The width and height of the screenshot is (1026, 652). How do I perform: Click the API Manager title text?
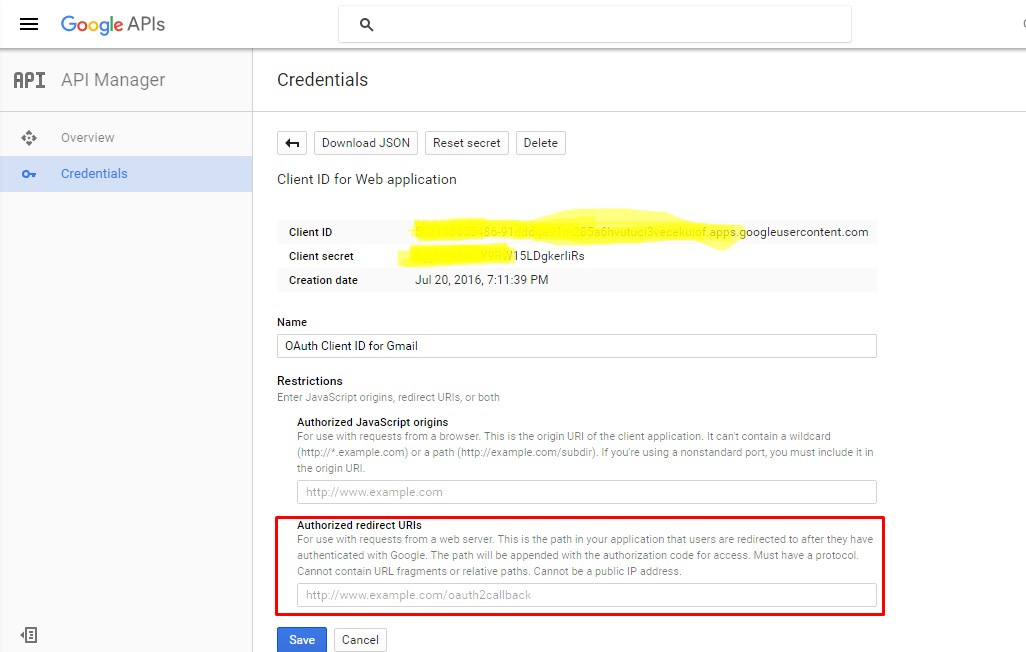click(x=113, y=80)
